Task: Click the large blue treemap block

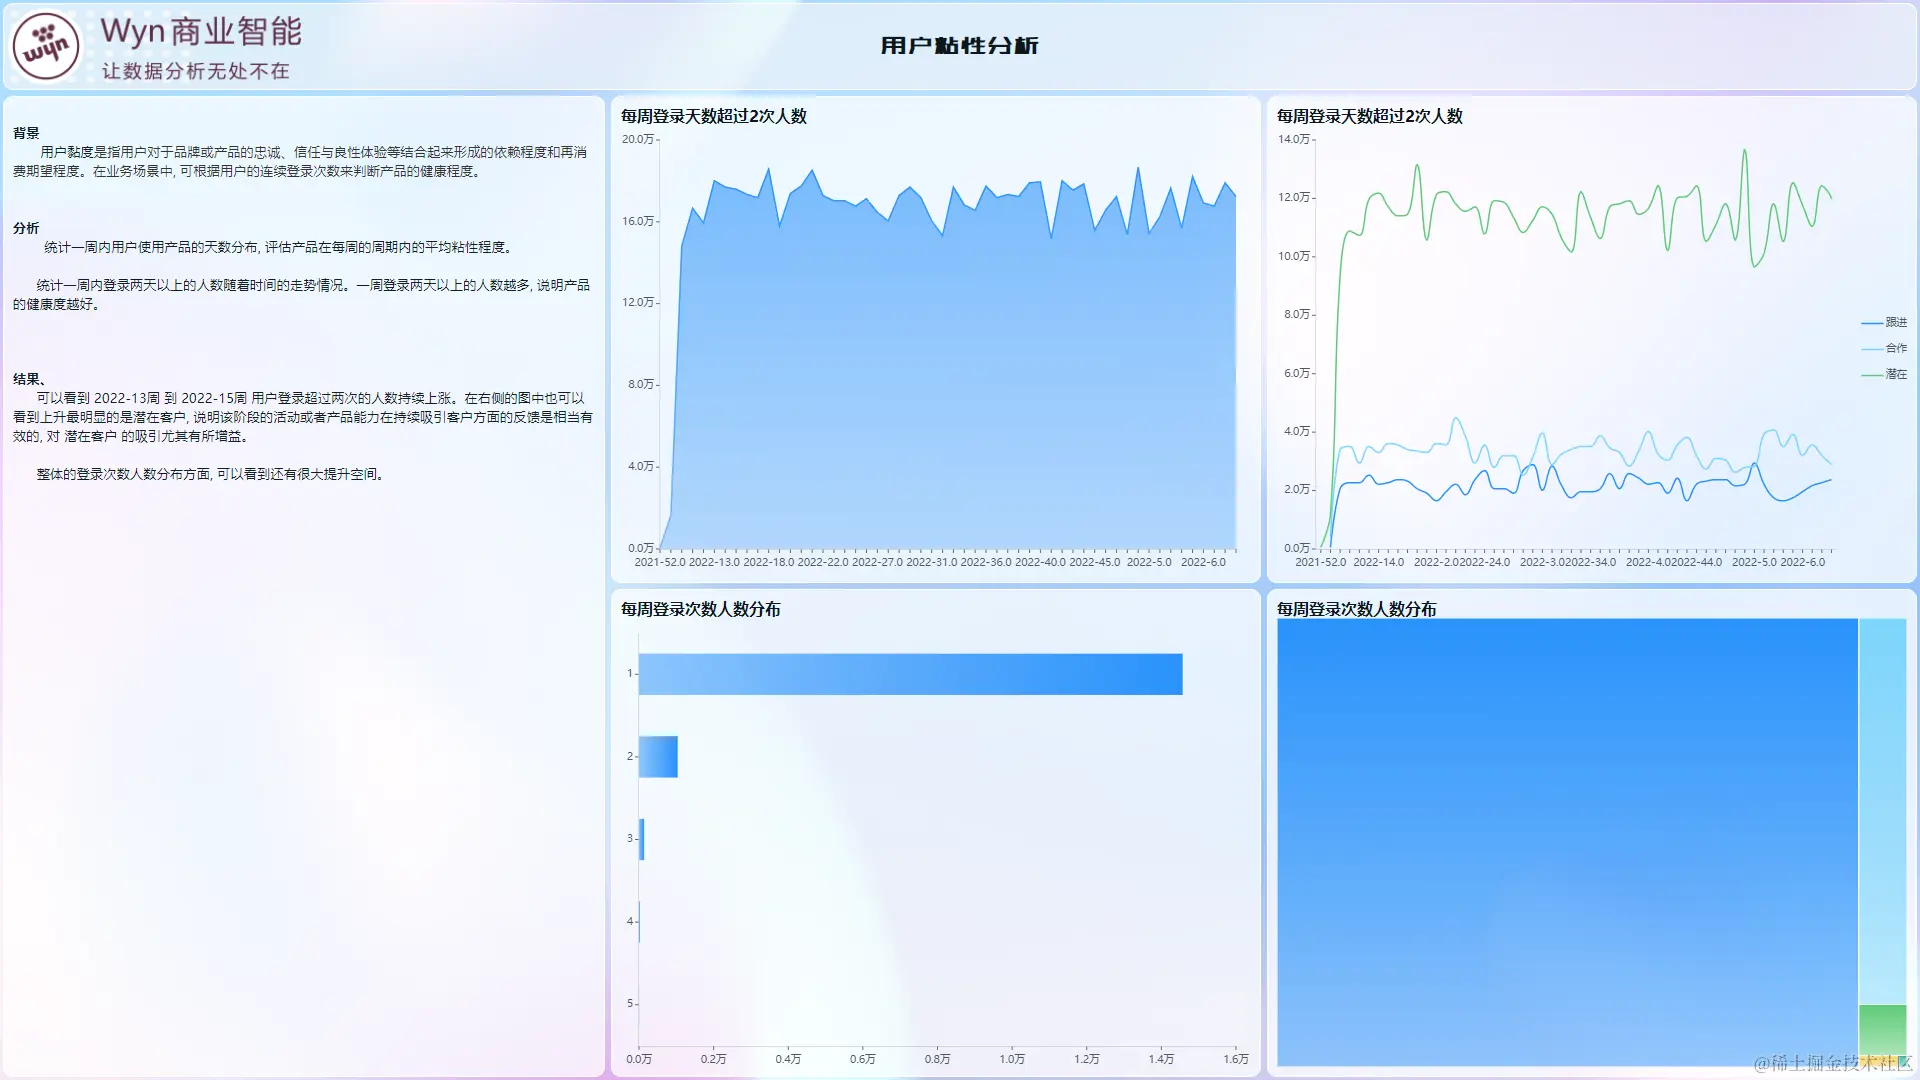Action: click(1567, 842)
